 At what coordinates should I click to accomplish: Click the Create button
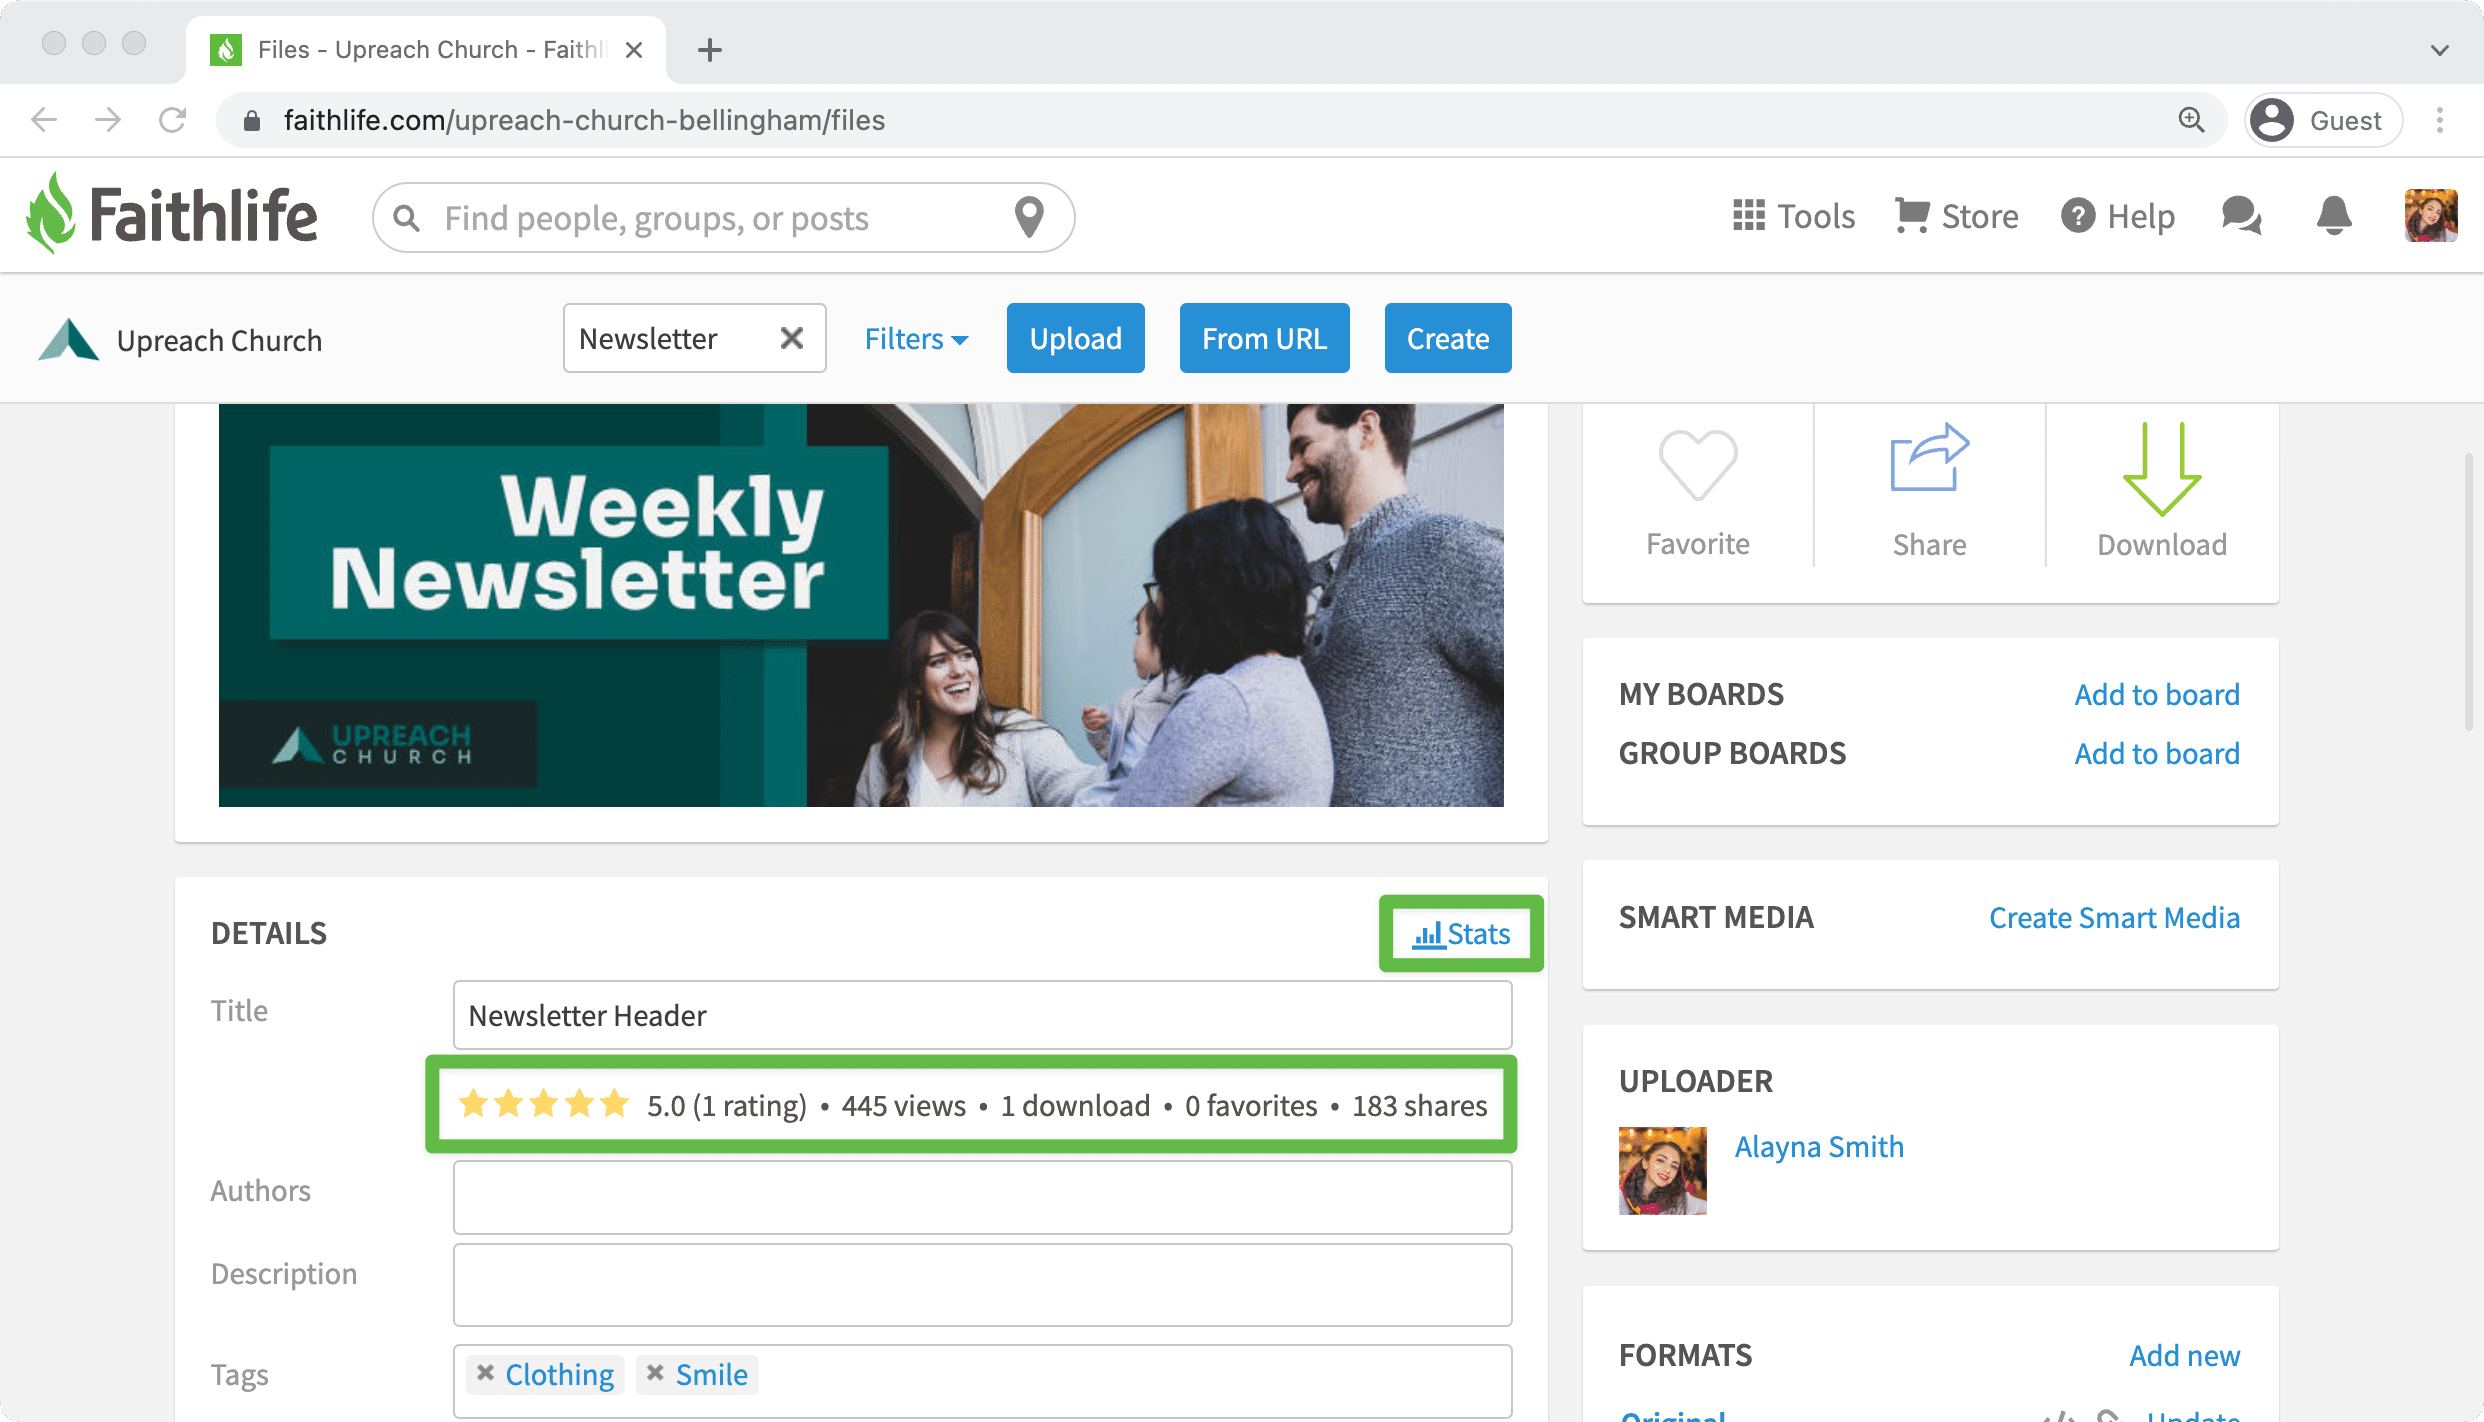[x=1448, y=338]
